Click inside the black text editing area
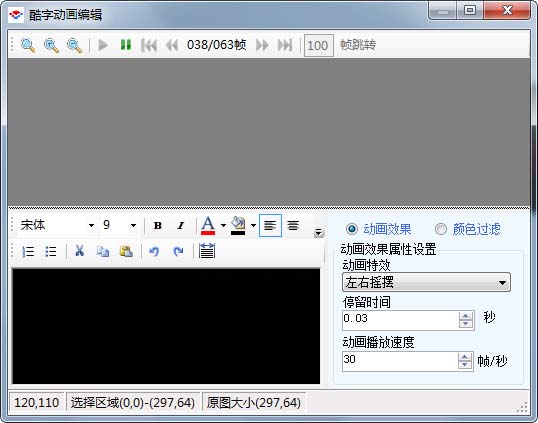538x423 pixels. click(166, 326)
